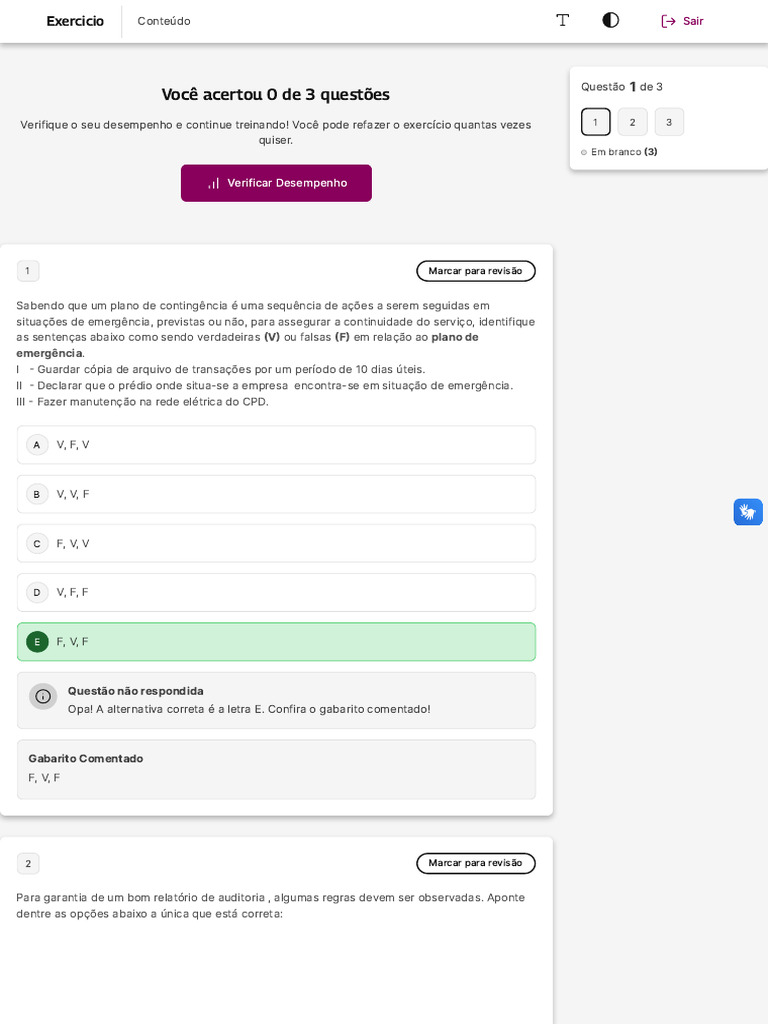Jump to question 3 in navigator
768x1024 pixels.
(x=669, y=122)
